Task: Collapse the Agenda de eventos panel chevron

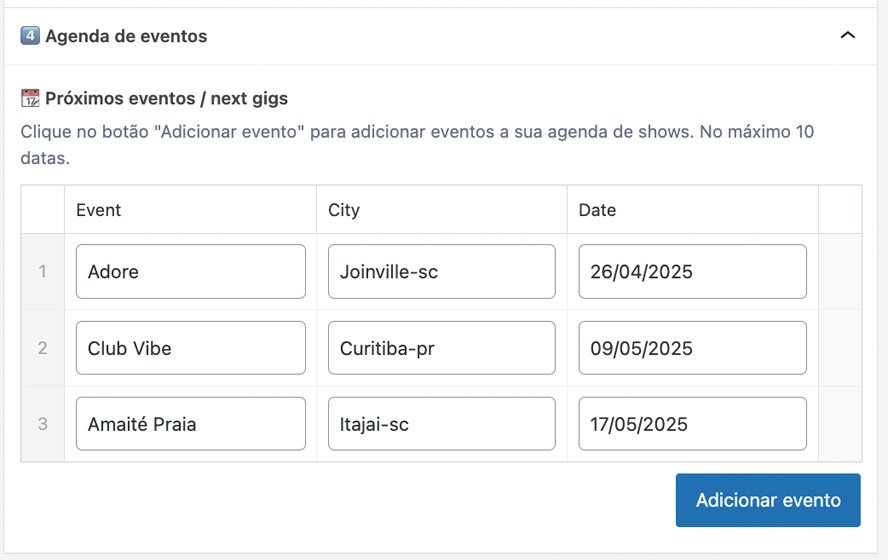Action: click(847, 36)
